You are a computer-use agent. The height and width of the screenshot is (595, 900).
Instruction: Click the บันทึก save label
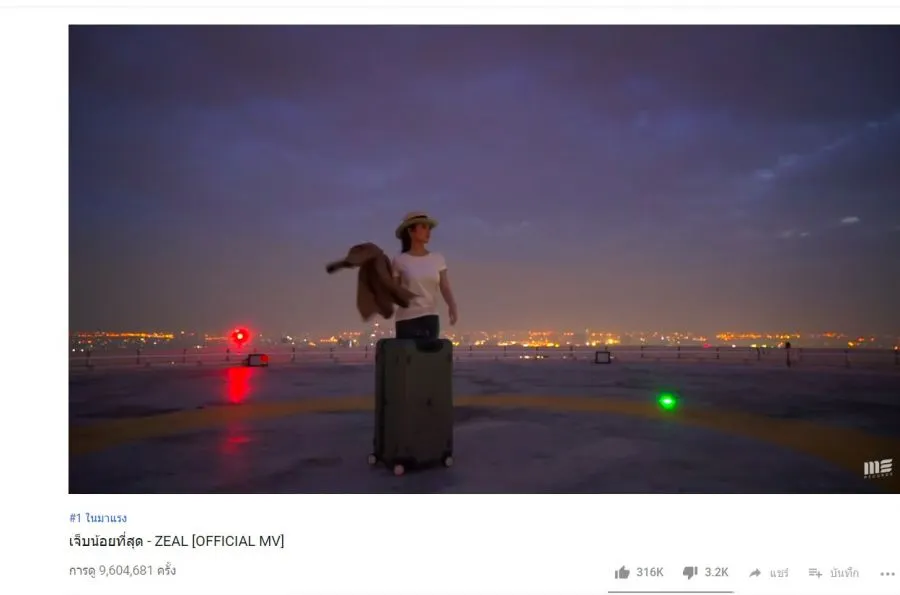coord(844,573)
